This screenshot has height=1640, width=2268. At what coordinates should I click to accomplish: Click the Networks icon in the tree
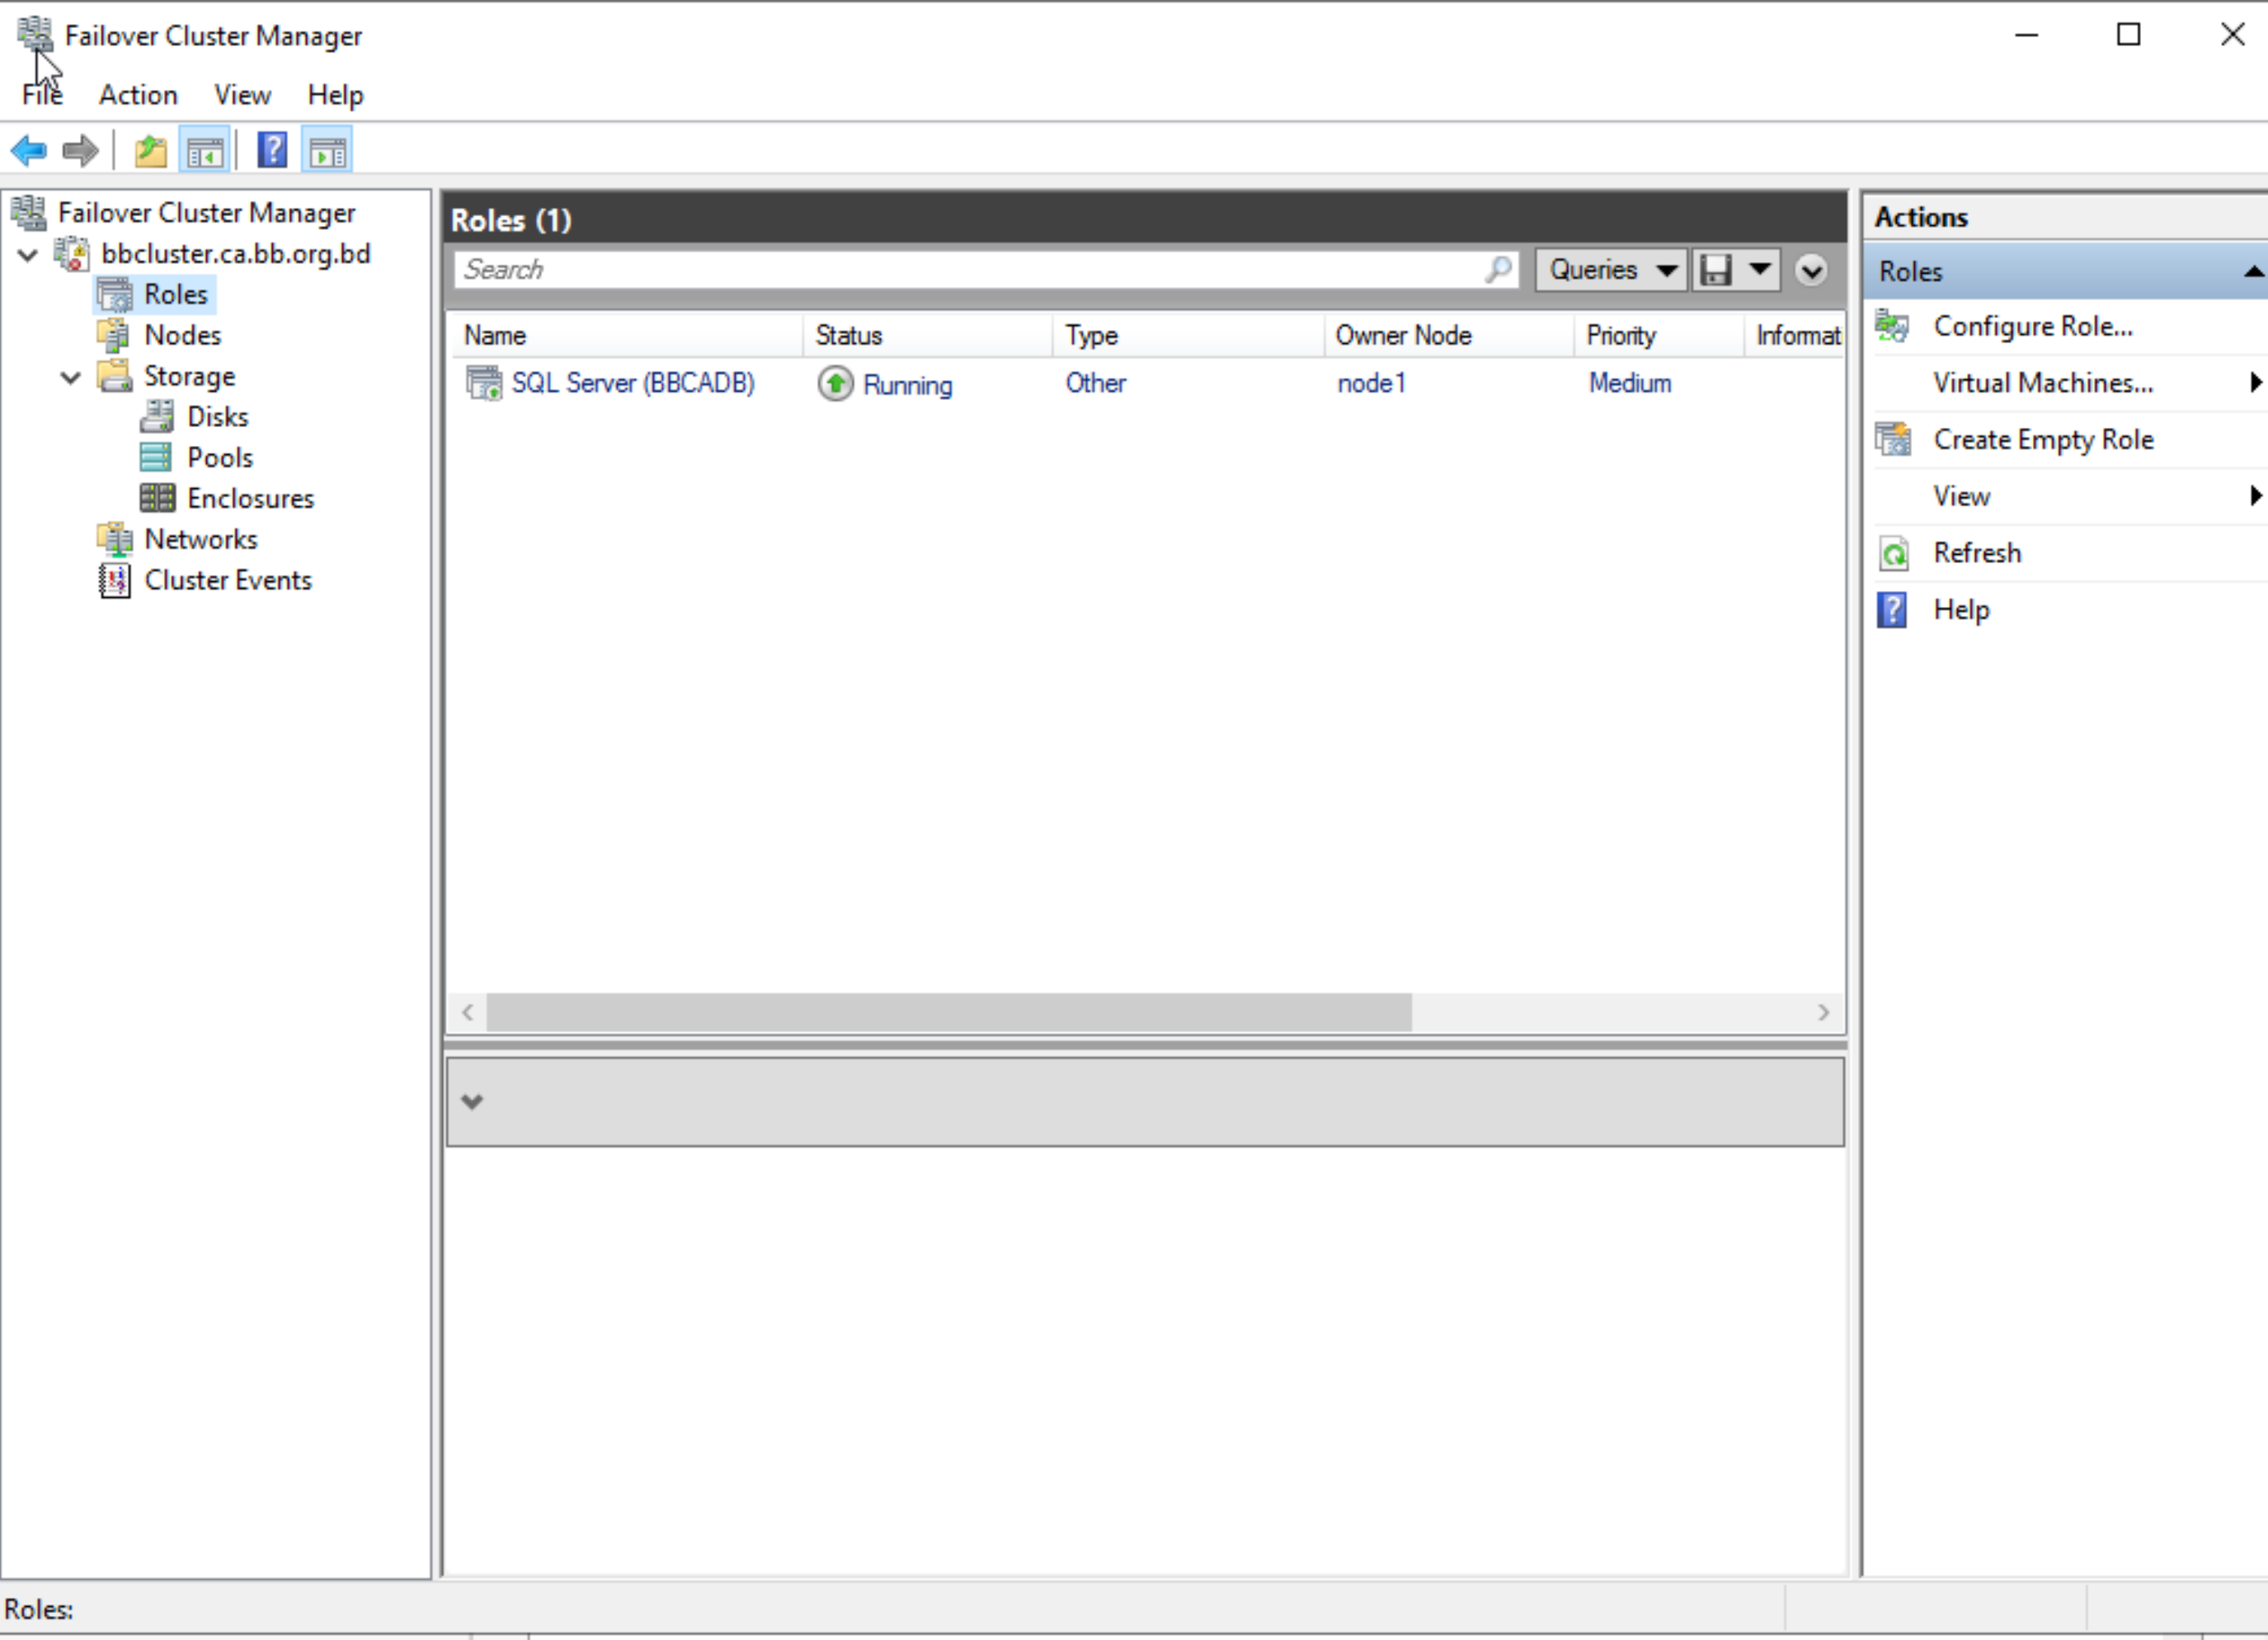tap(115, 539)
